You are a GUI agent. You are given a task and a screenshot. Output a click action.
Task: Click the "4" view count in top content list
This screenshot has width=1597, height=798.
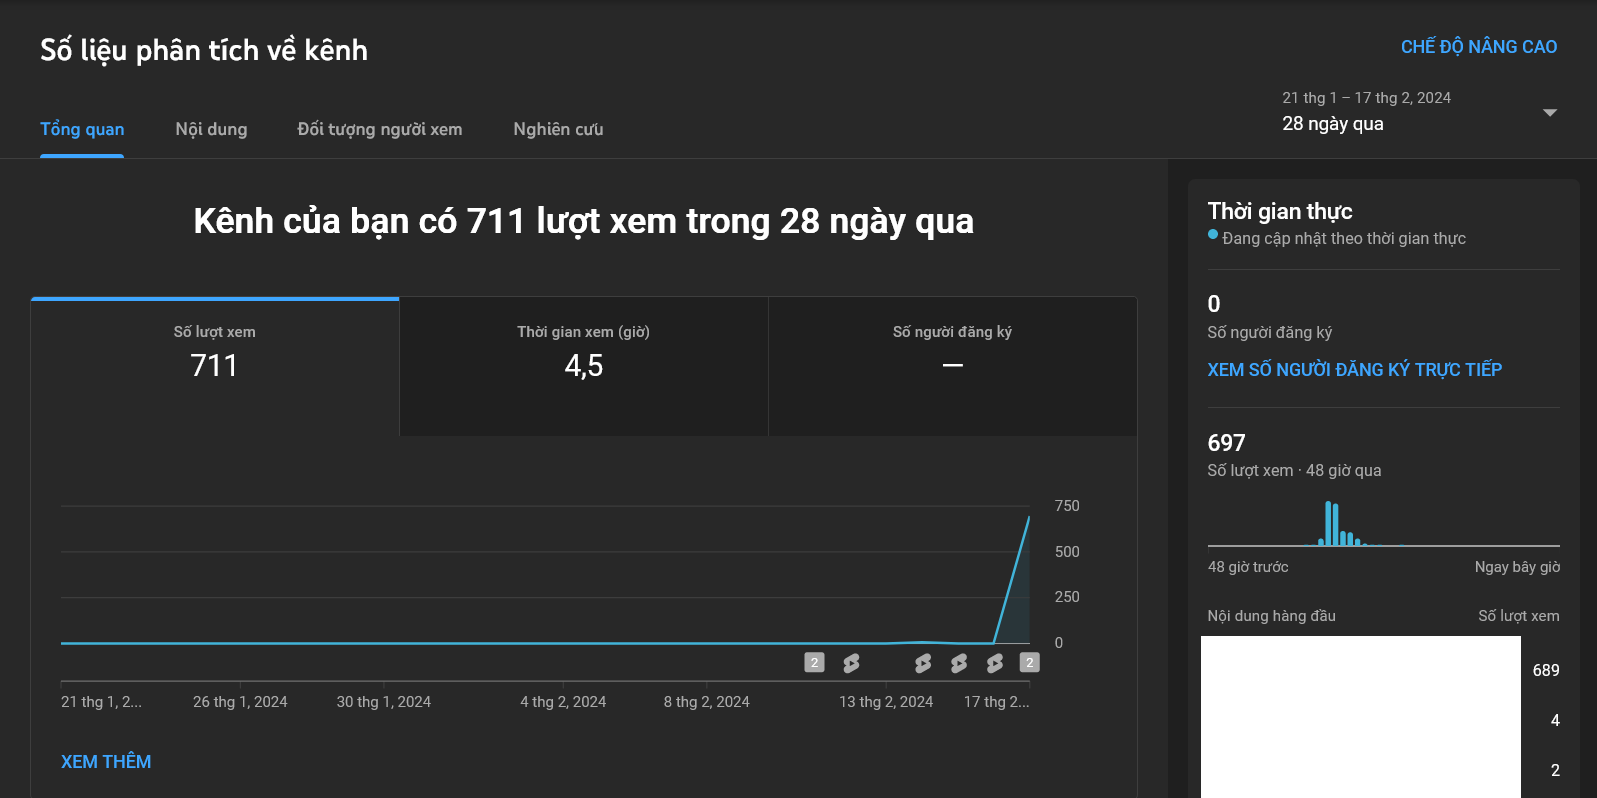pos(1555,721)
